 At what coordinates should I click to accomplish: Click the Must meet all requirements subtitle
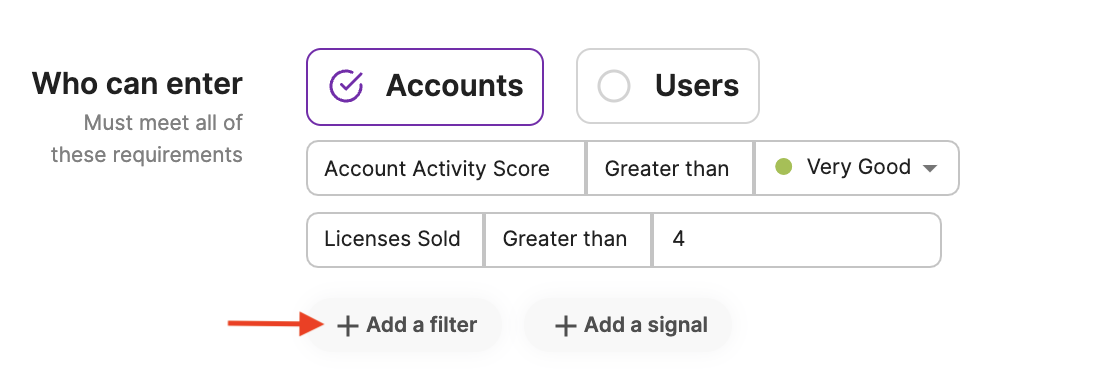tap(147, 139)
